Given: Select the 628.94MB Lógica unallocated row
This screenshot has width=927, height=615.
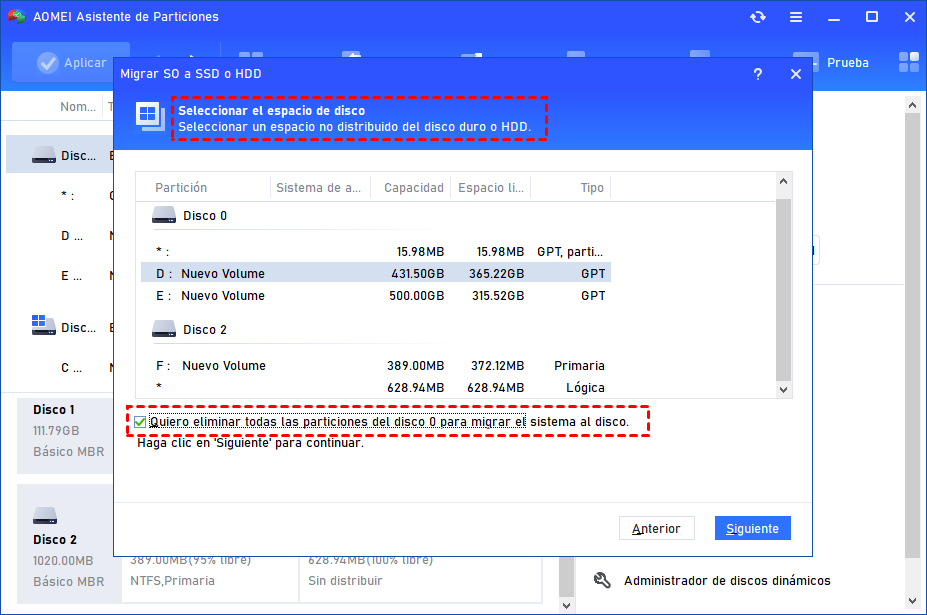Looking at the screenshot, I should pyautogui.click(x=375, y=387).
